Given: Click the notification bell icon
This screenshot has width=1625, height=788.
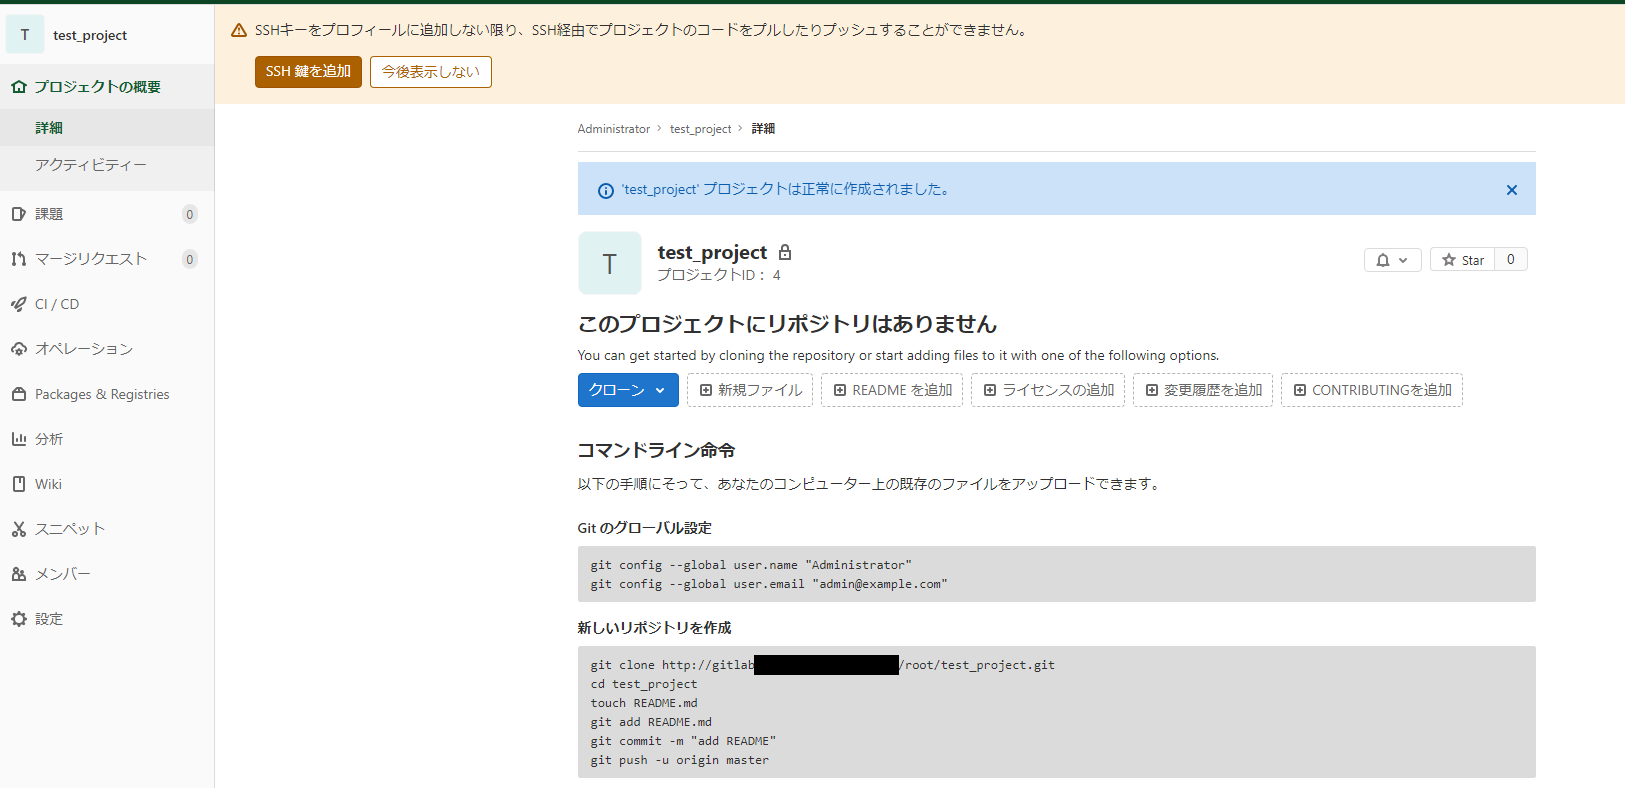Looking at the screenshot, I should (1382, 260).
